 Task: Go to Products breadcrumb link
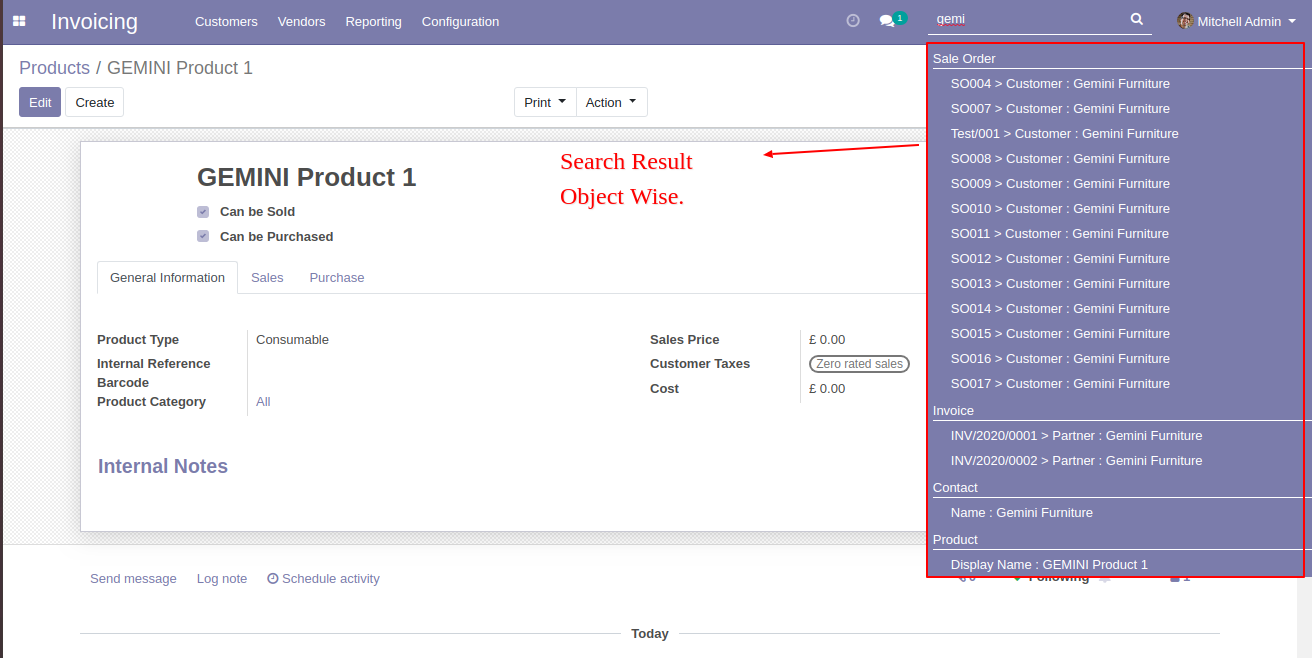tap(54, 68)
